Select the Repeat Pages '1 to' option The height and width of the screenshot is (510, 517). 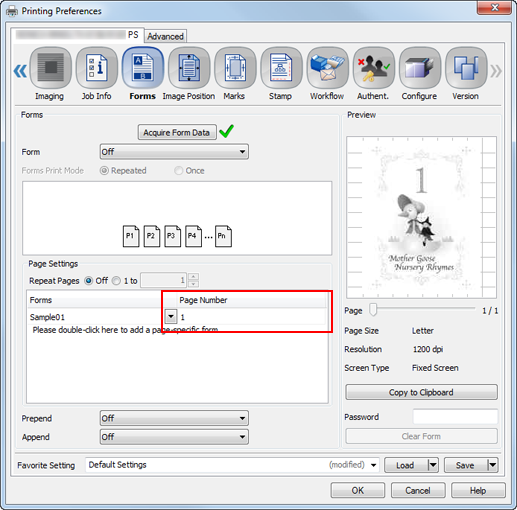pyautogui.click(x=116, y=281)
